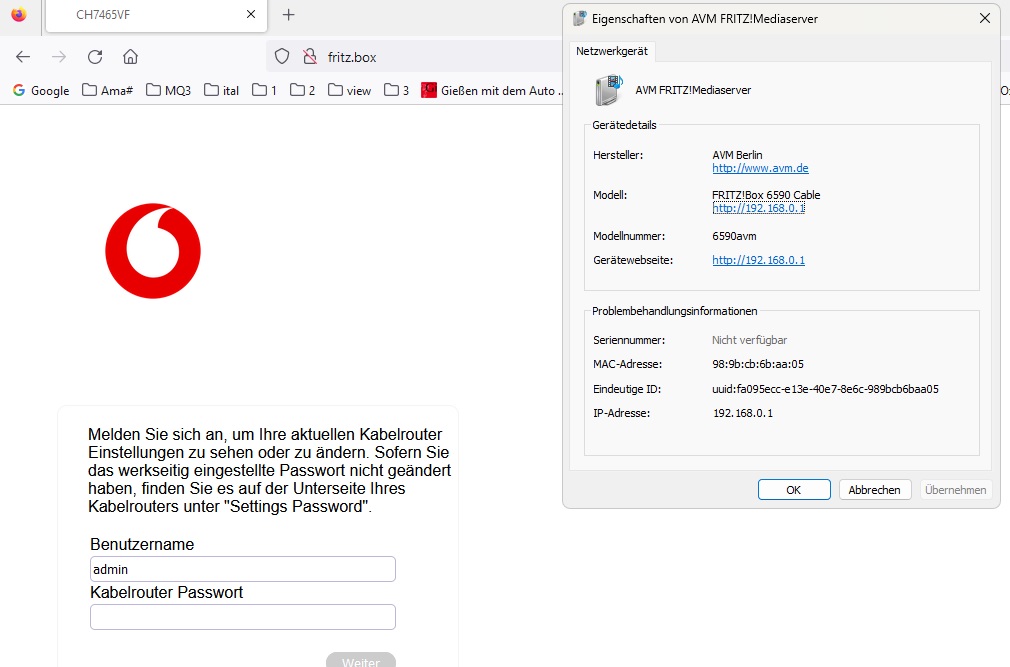
Task: Open the Google bookmark
Action: click(41, 91)
